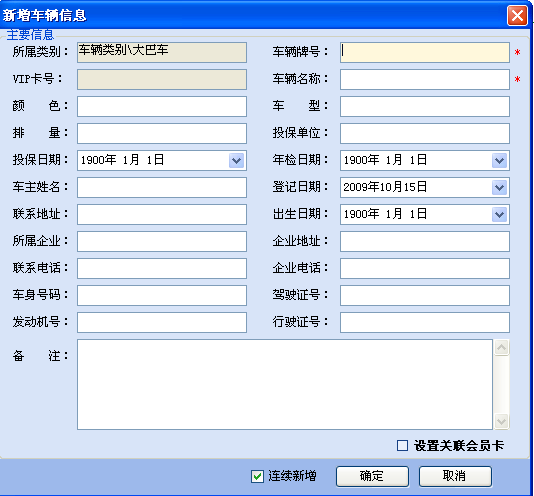Click the 备注 scrollbar down arrow
This screenshot has height=496, width=534.
(501, 421)
